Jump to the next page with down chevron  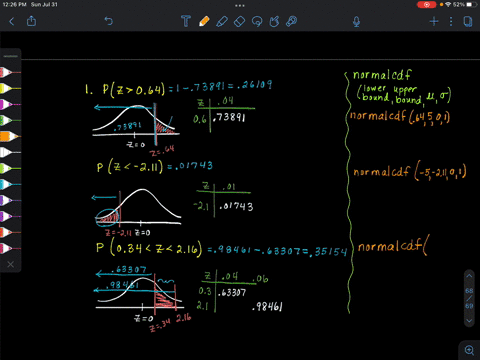469,320
